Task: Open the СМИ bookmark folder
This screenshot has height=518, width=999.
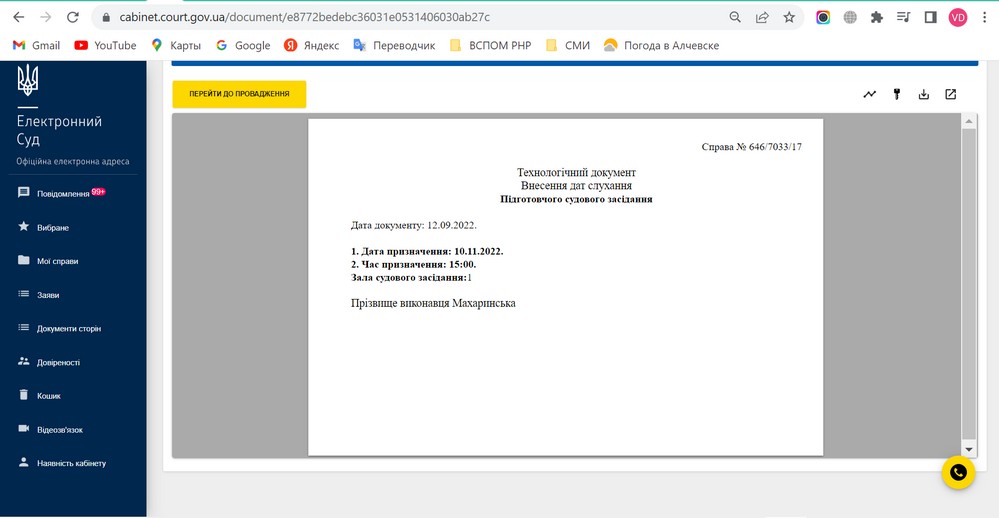Action: [568, 45]
